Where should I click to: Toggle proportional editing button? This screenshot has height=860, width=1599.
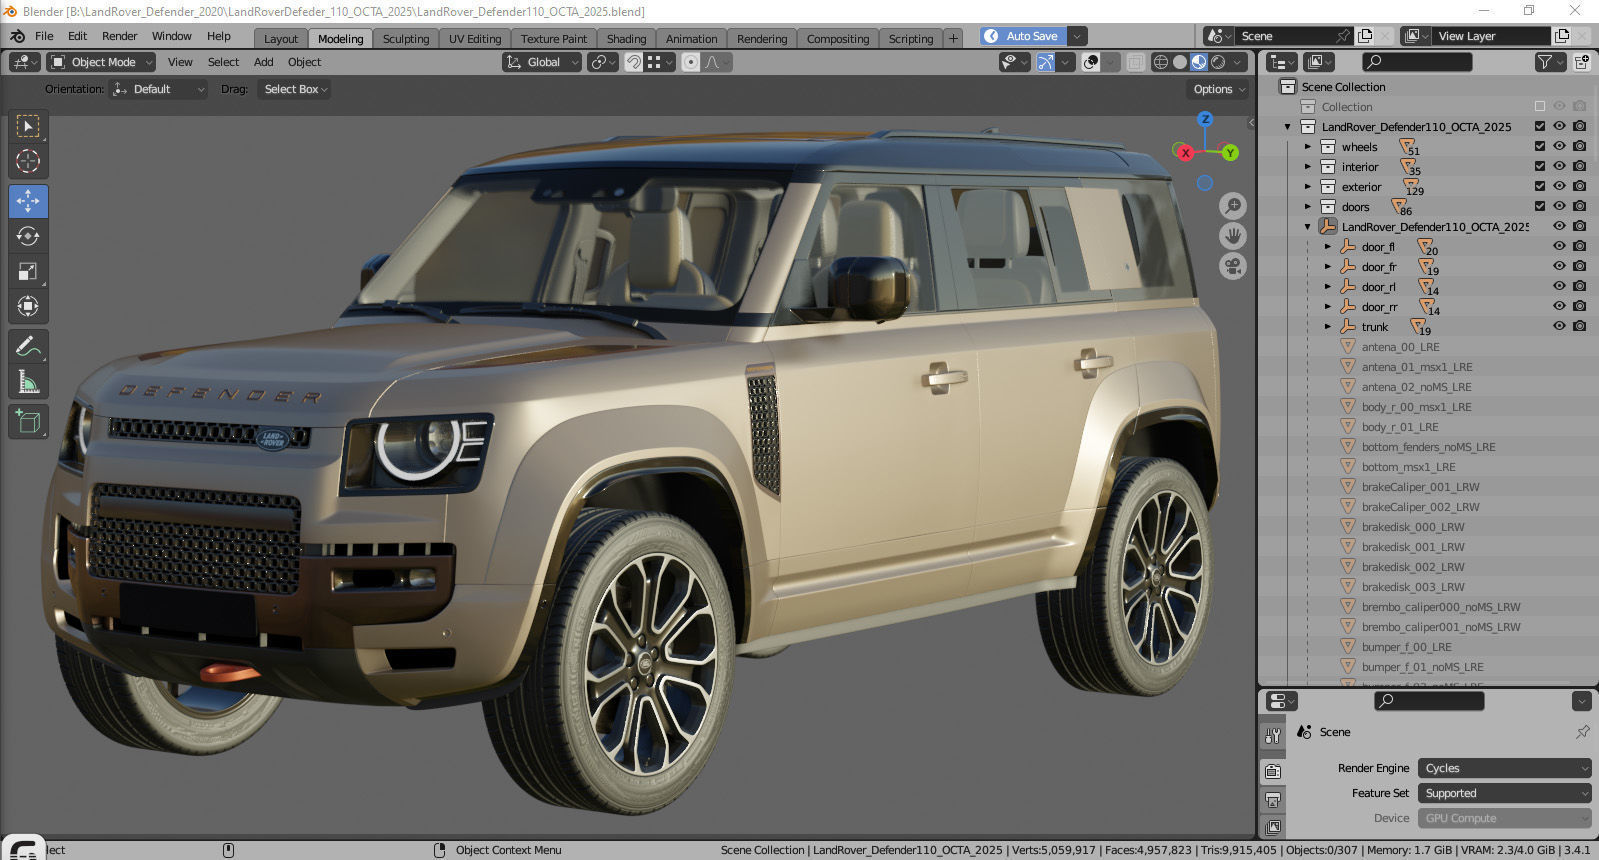click(691, 62)
